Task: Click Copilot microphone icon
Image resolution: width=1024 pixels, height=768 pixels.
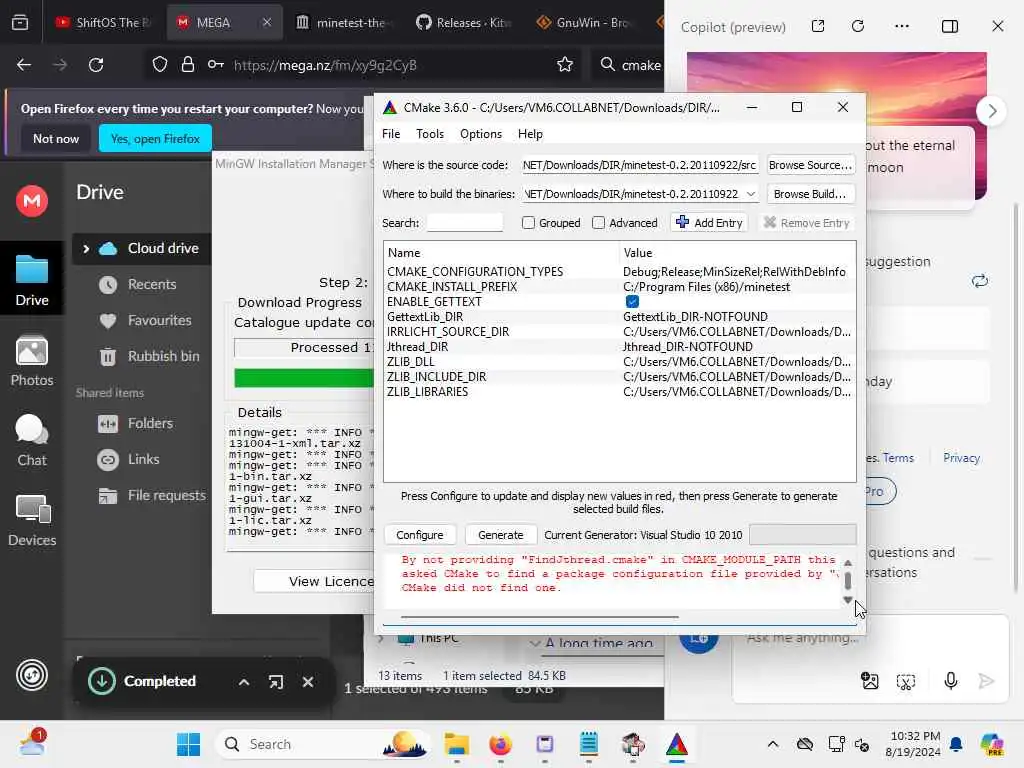Action: pos(951,681)
